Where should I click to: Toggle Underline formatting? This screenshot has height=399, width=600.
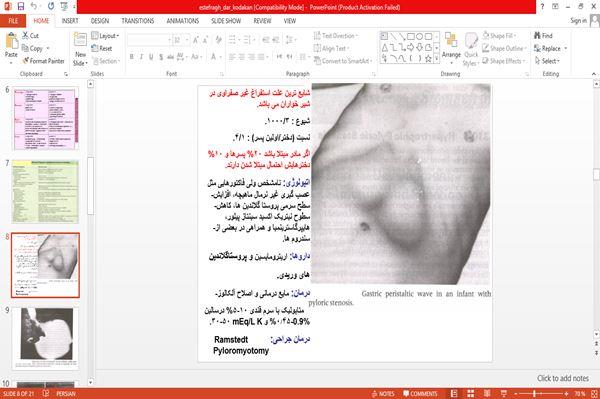tap(151, 57)
